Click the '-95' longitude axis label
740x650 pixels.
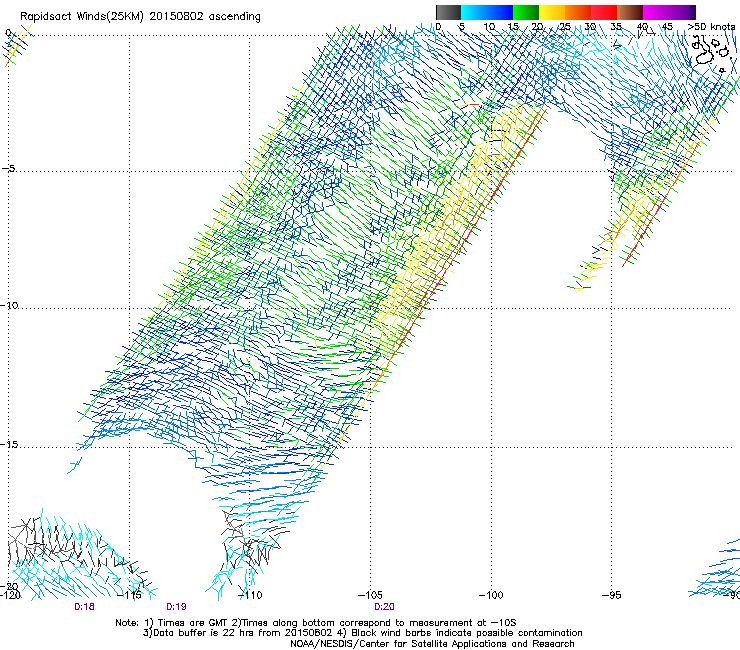612,595
